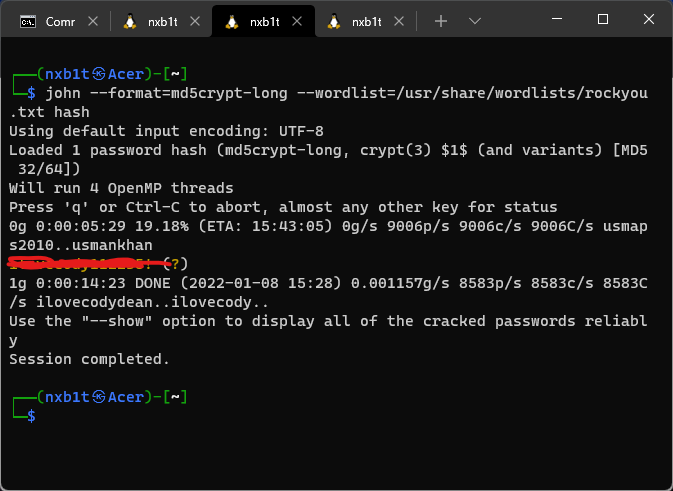This screenshot has height=491, width=673.
Task: Switch to the leftmost nxb1t tab label
Action: (x=164, y=21)
